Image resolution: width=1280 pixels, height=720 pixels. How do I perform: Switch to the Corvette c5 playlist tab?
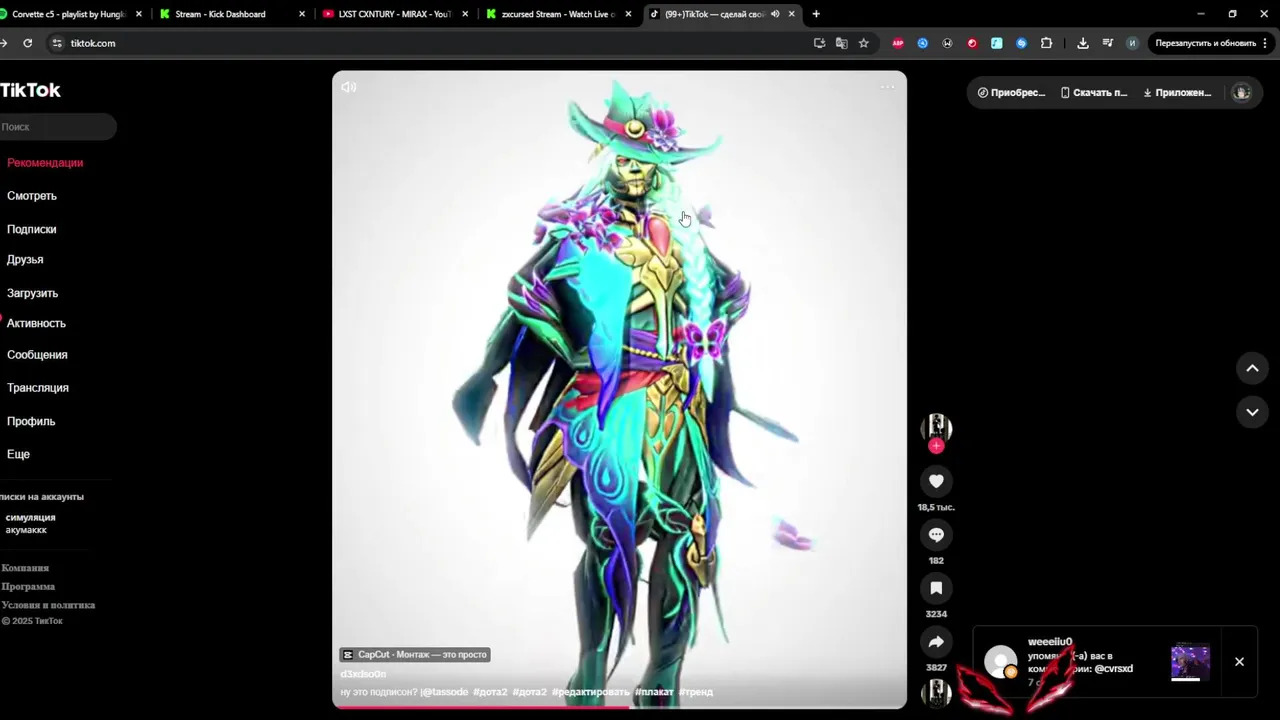coord(68,14)
